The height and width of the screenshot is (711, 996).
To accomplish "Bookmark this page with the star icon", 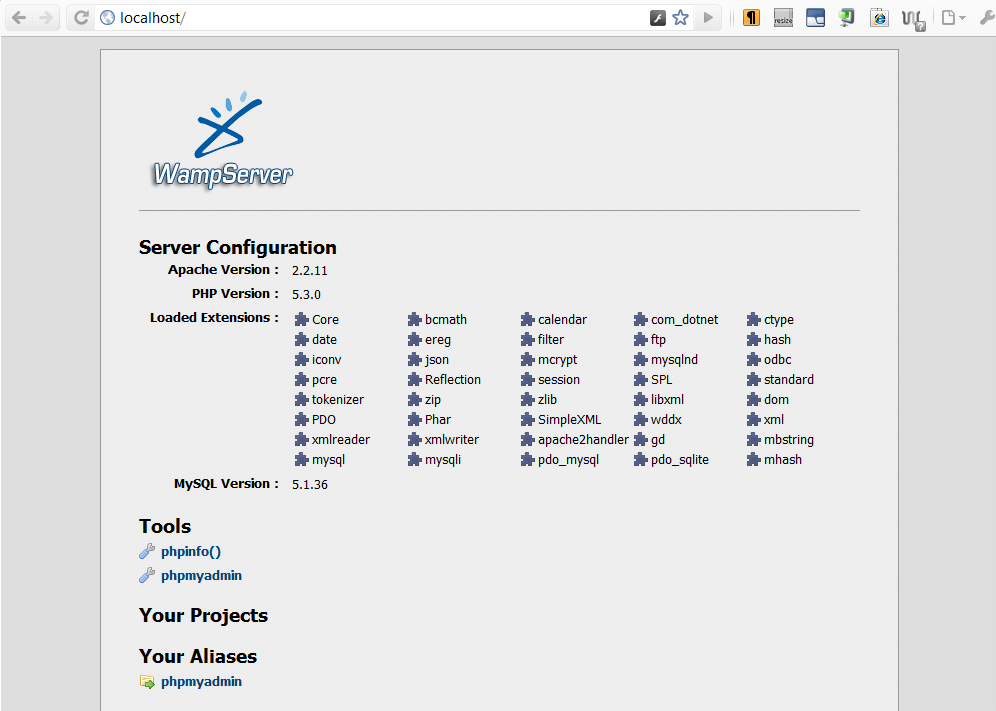I will [x=680, y=18].
